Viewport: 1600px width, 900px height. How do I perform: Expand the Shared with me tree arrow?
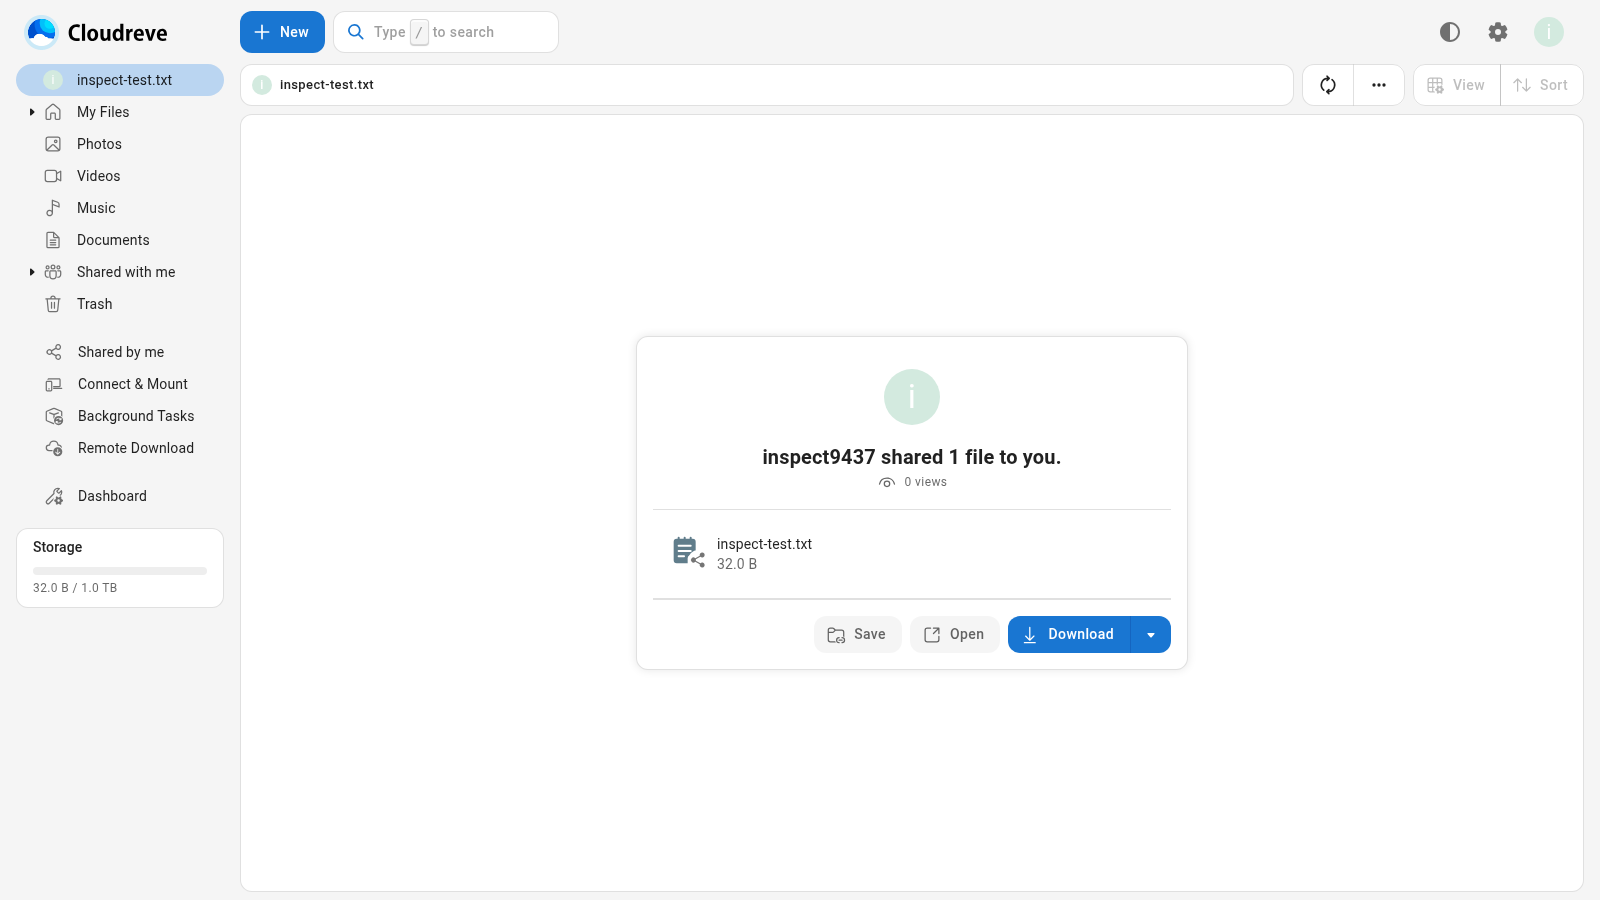[32, 272]
